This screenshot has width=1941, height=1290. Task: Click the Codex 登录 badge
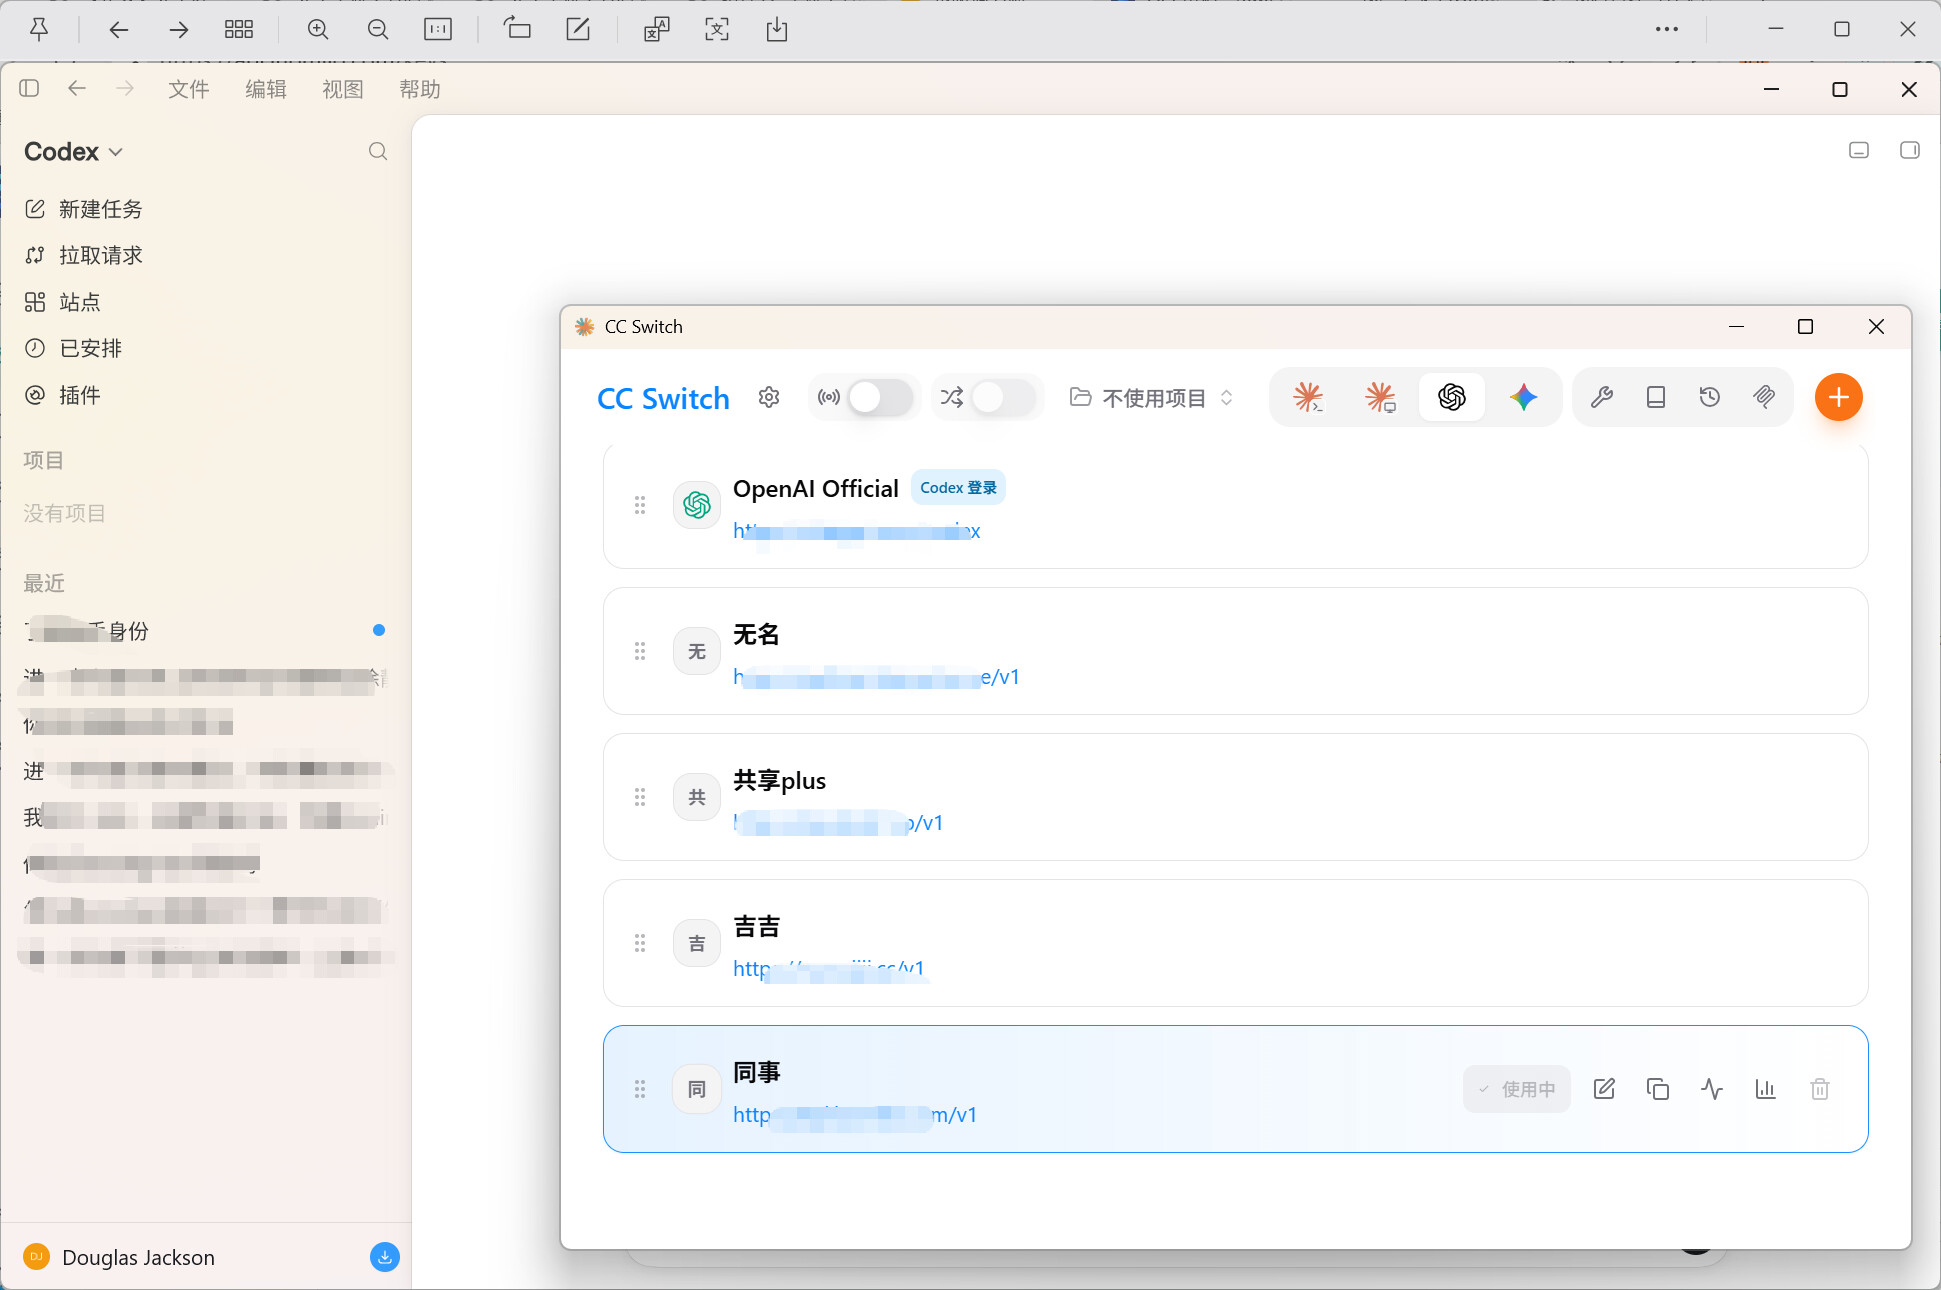(x=958, y=488)
